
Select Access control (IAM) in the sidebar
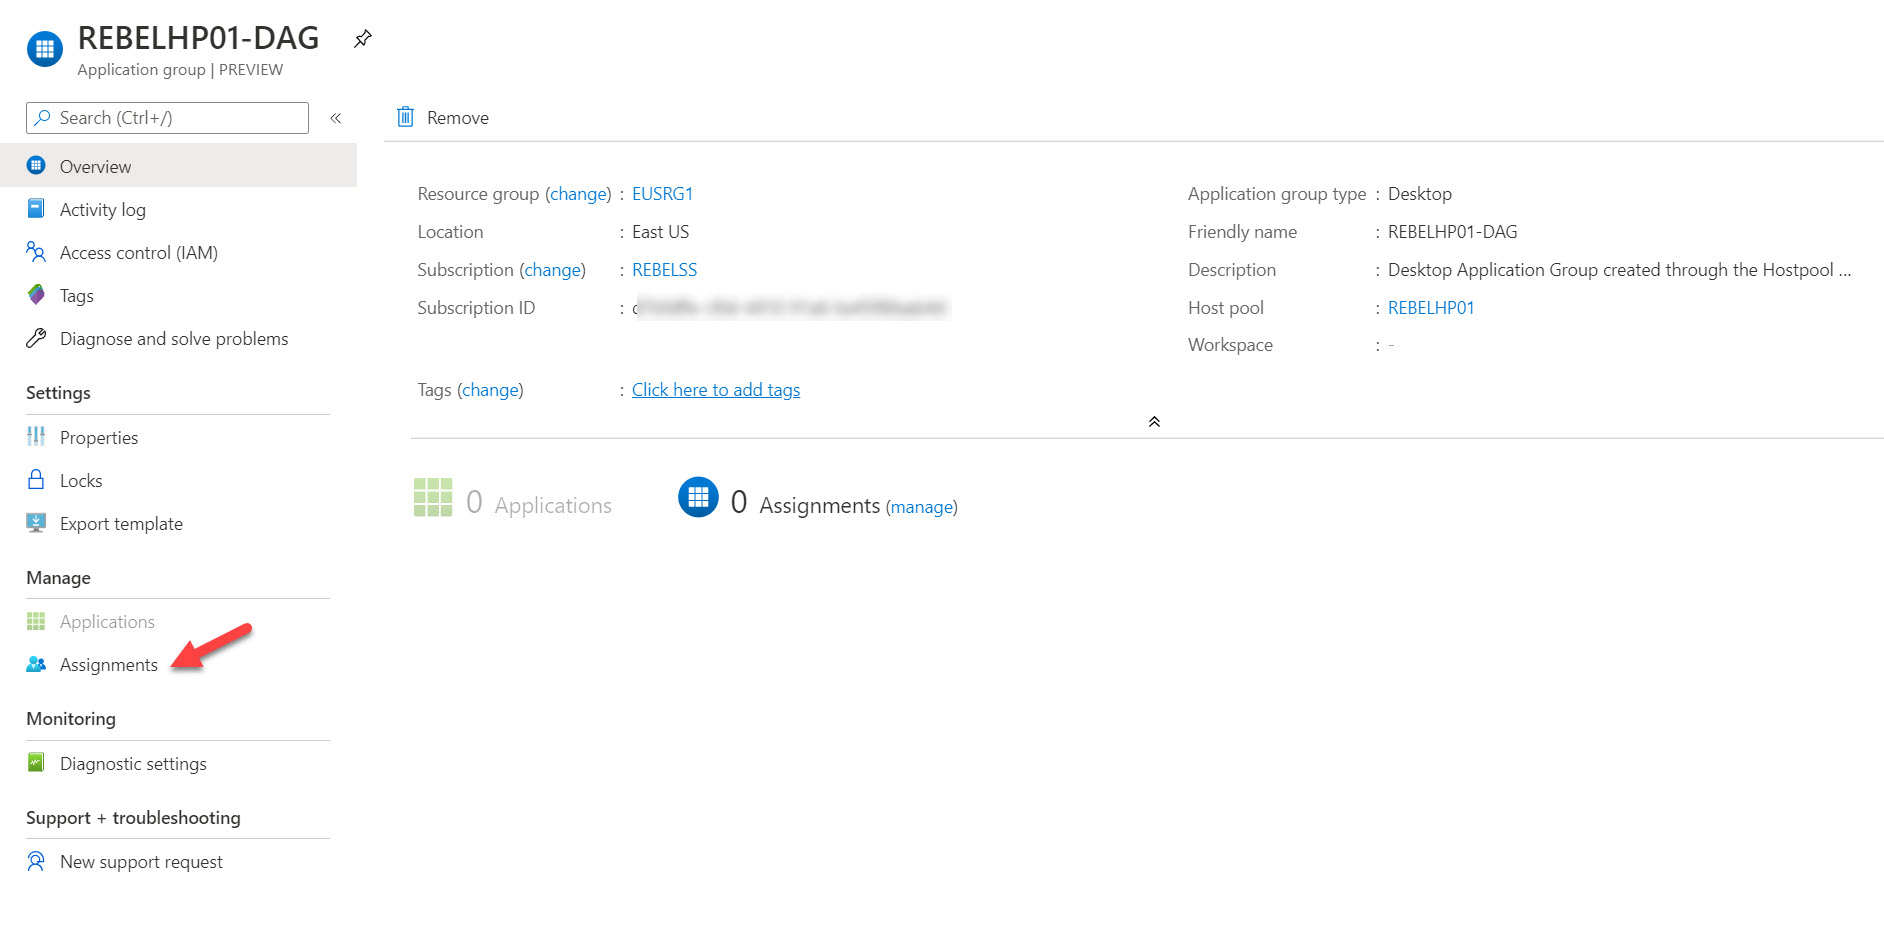click(137, 252)
